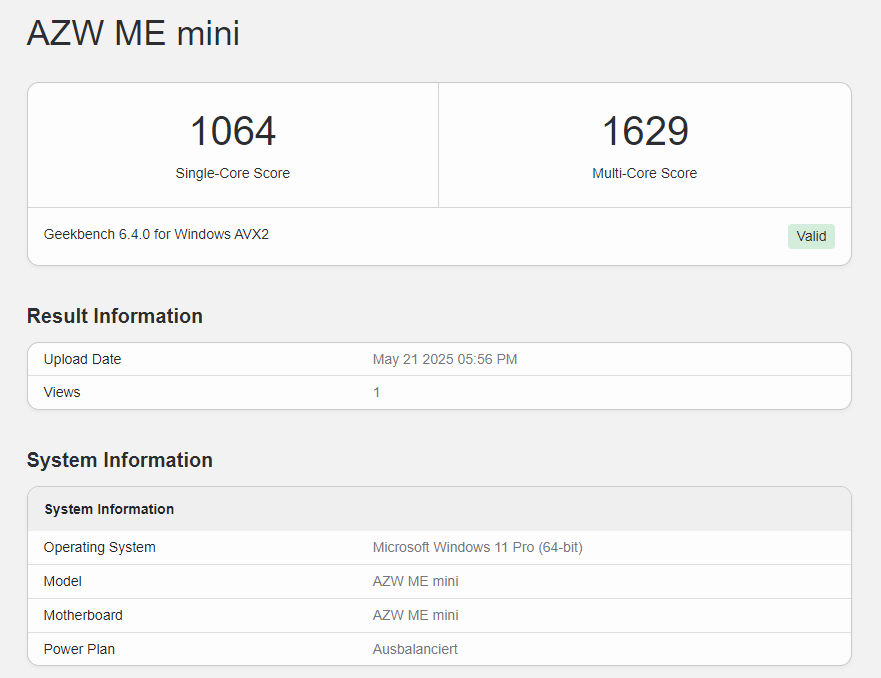Click the Geekbench 6.4.0 for Windows AVX2 text
881x678 pixels.
[x=156, y=234]
